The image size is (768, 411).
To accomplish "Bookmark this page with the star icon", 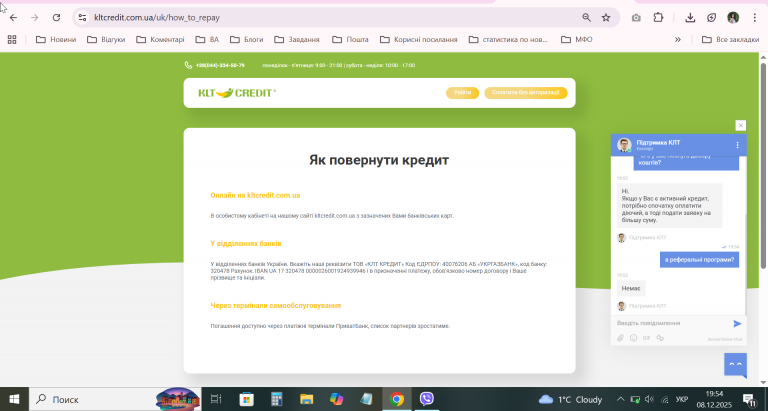I will pyautogui.click(x=606, y=18).
